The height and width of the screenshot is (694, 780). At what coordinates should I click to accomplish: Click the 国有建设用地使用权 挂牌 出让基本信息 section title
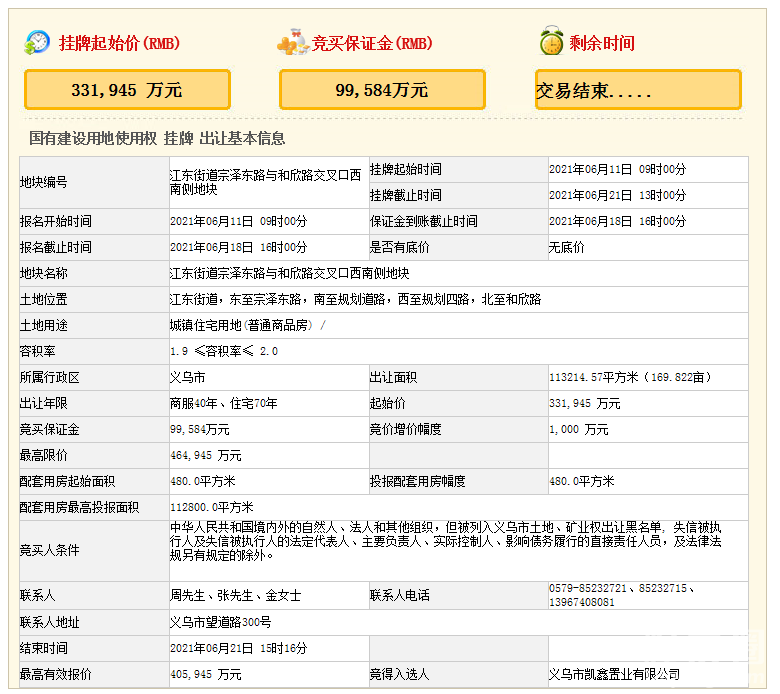point(157,138)
